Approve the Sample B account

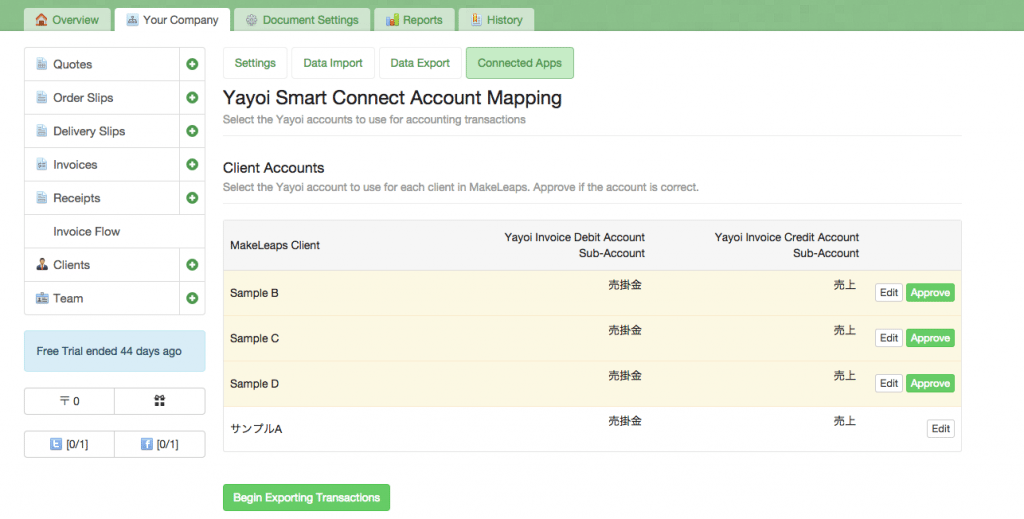(930, 292)
